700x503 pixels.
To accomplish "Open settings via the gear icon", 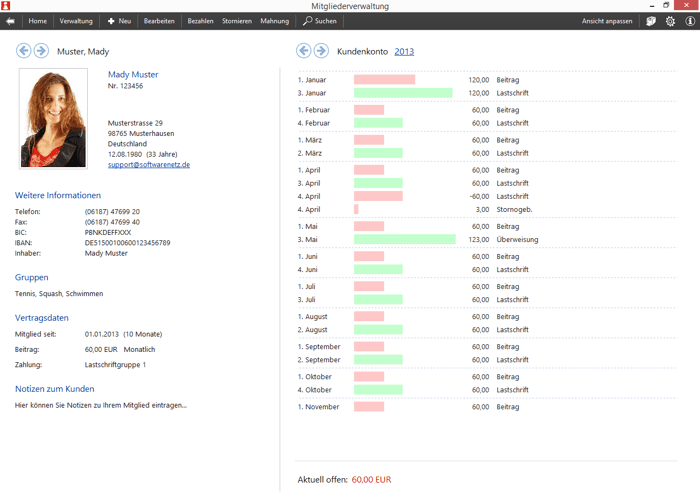I will coord(670,21).
